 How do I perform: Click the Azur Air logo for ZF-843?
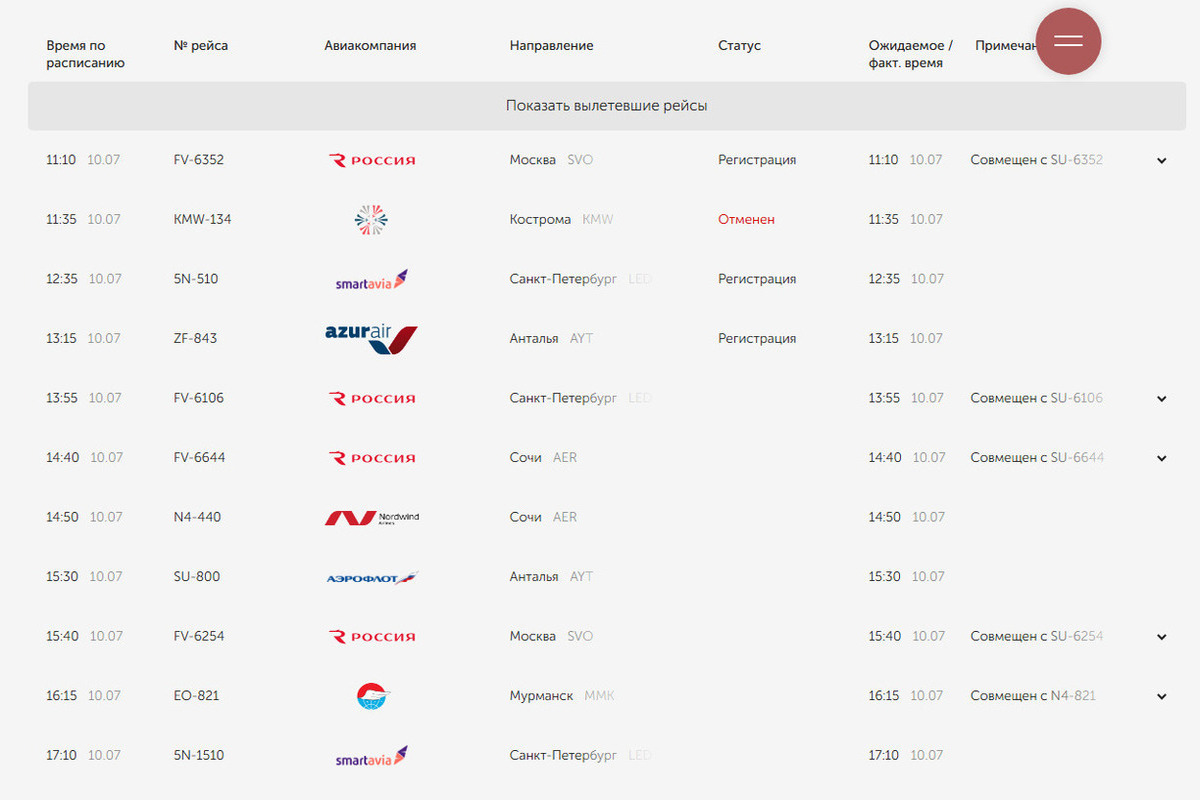tap(371, 339)
